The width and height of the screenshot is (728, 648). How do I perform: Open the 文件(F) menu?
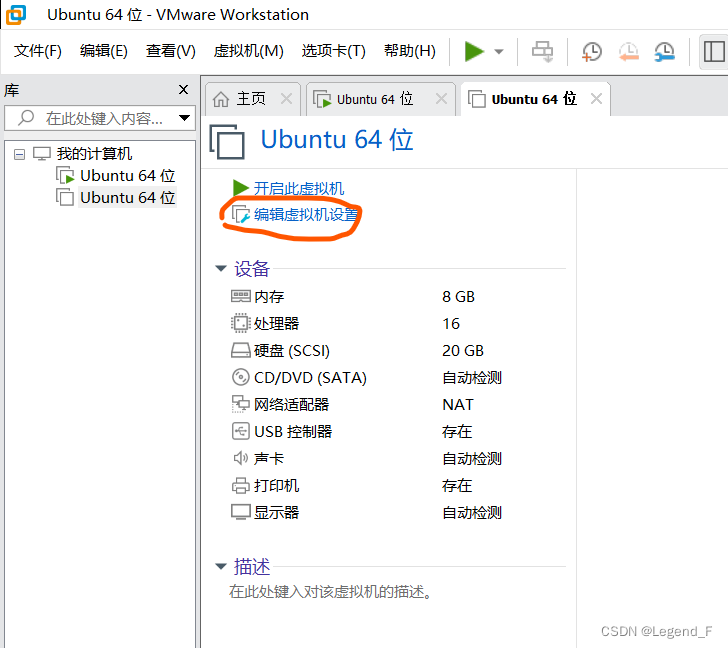tap(38, 51)
